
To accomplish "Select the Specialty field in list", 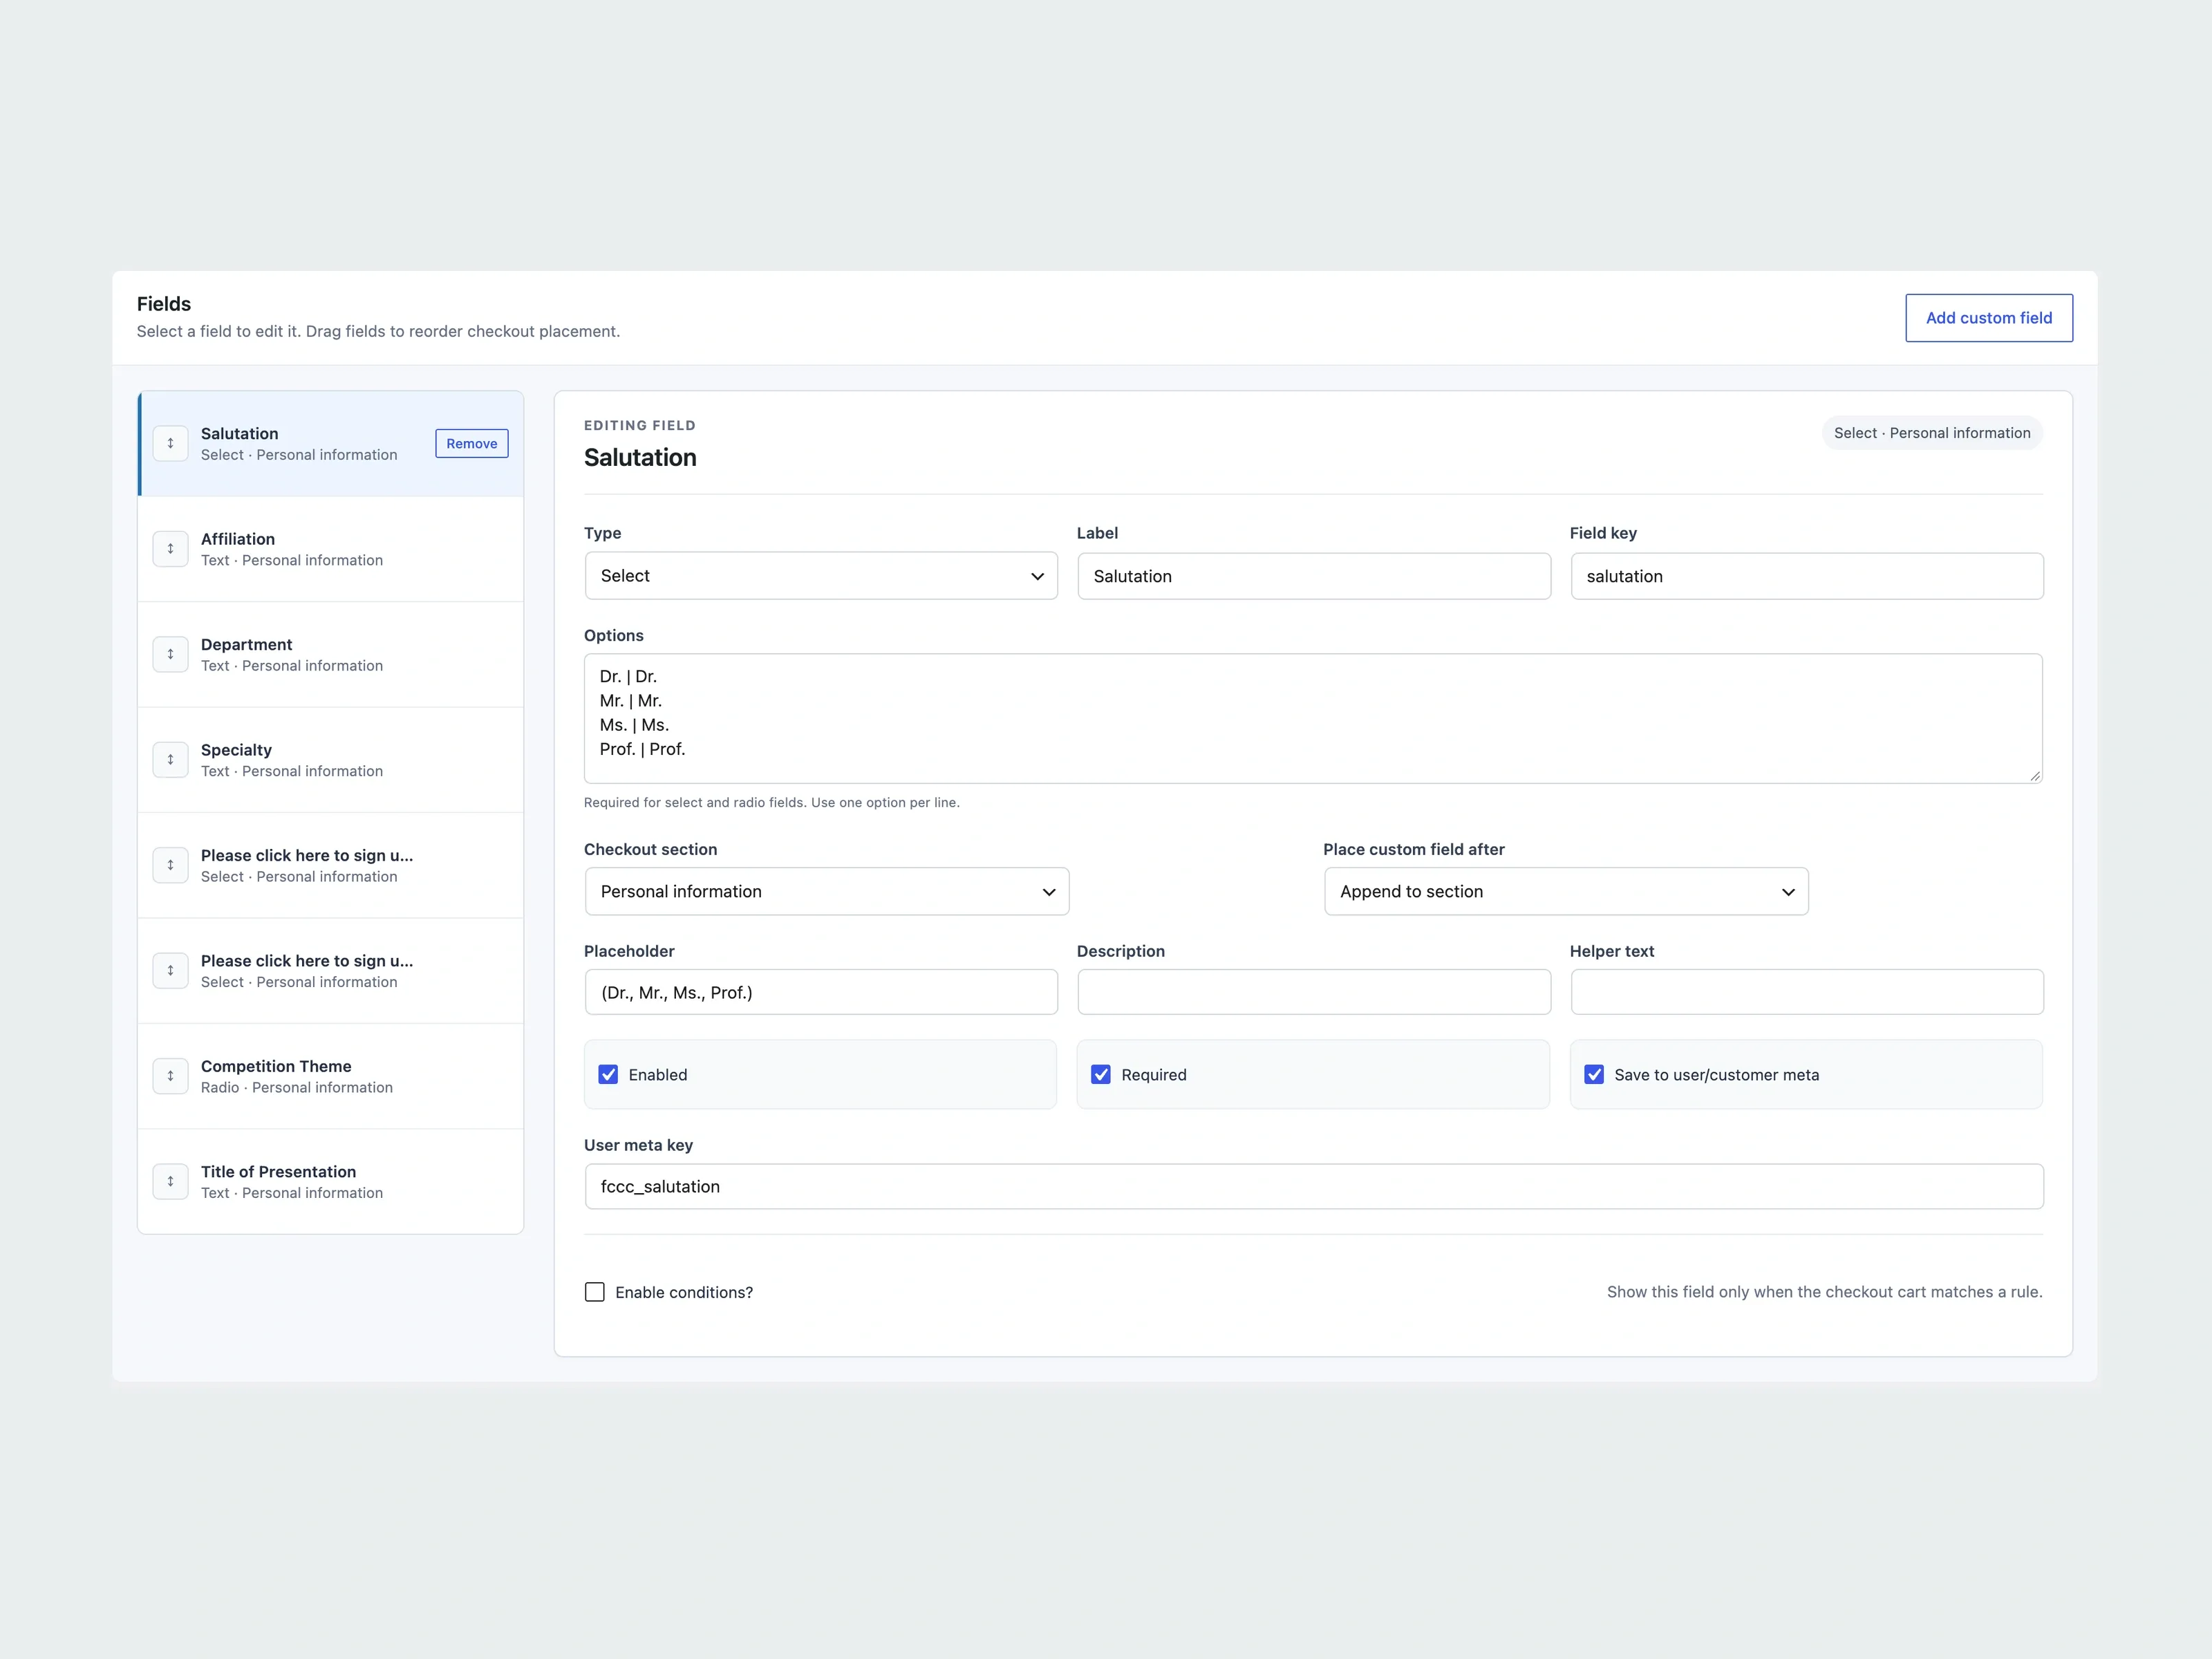I will coord(331,760).
